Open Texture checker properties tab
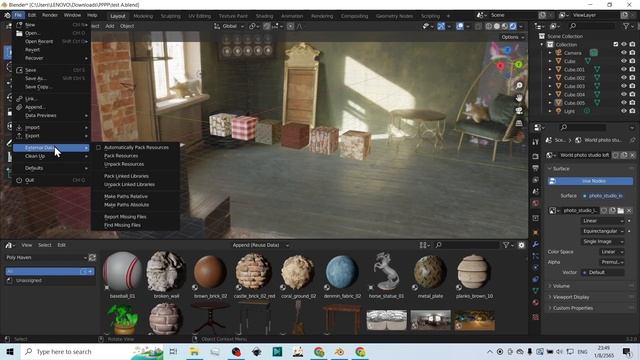 pyautogui.click(x=536, y=317)
